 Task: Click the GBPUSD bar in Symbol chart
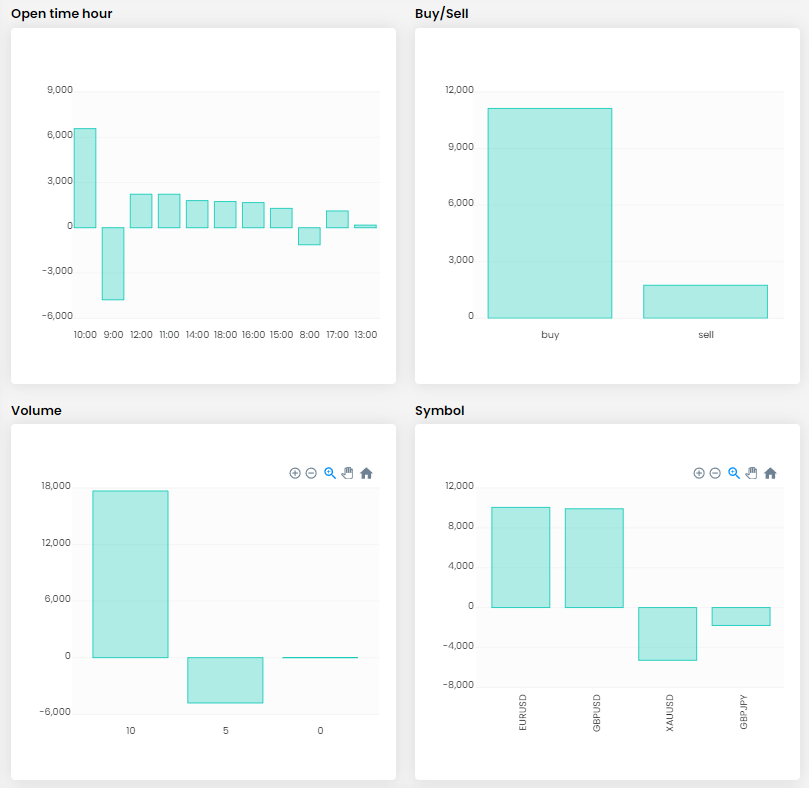(x=594, y=558)
